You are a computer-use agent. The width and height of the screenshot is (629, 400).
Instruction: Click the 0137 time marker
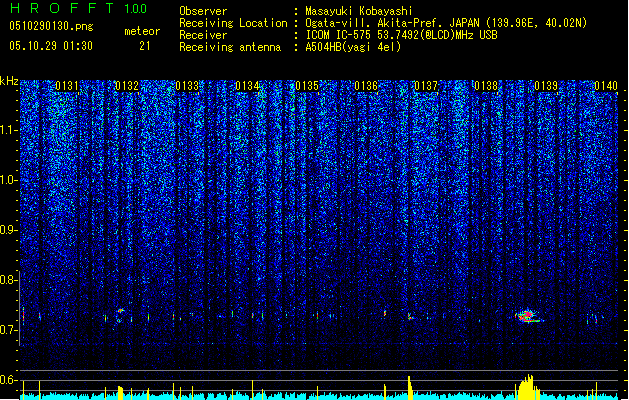pos(426,86)
